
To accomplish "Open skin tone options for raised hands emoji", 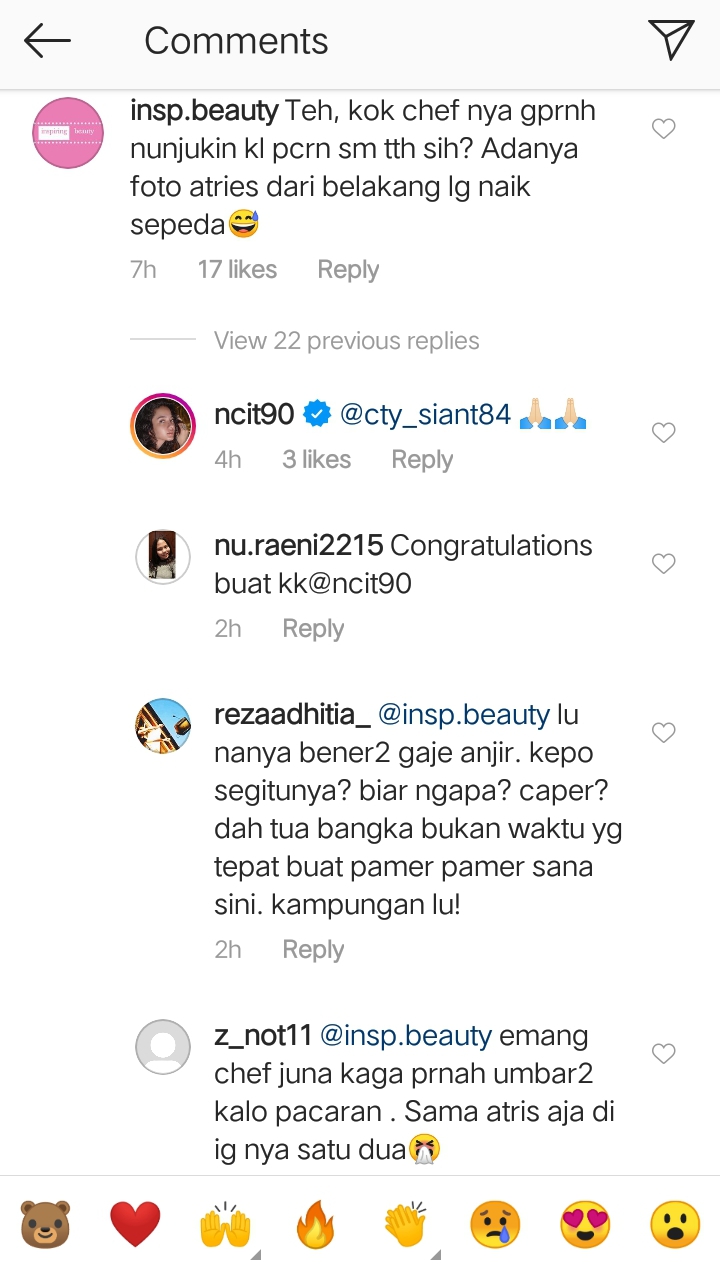I will pyautogui.click(x=225, y=1224).
